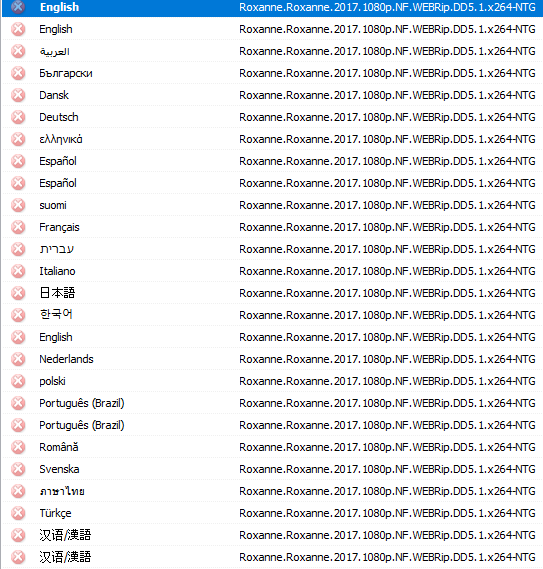The height and width of the screenshot is (569, 543).
Task: Click the red X icon beside Svenska
Action: tap(18, 469)
